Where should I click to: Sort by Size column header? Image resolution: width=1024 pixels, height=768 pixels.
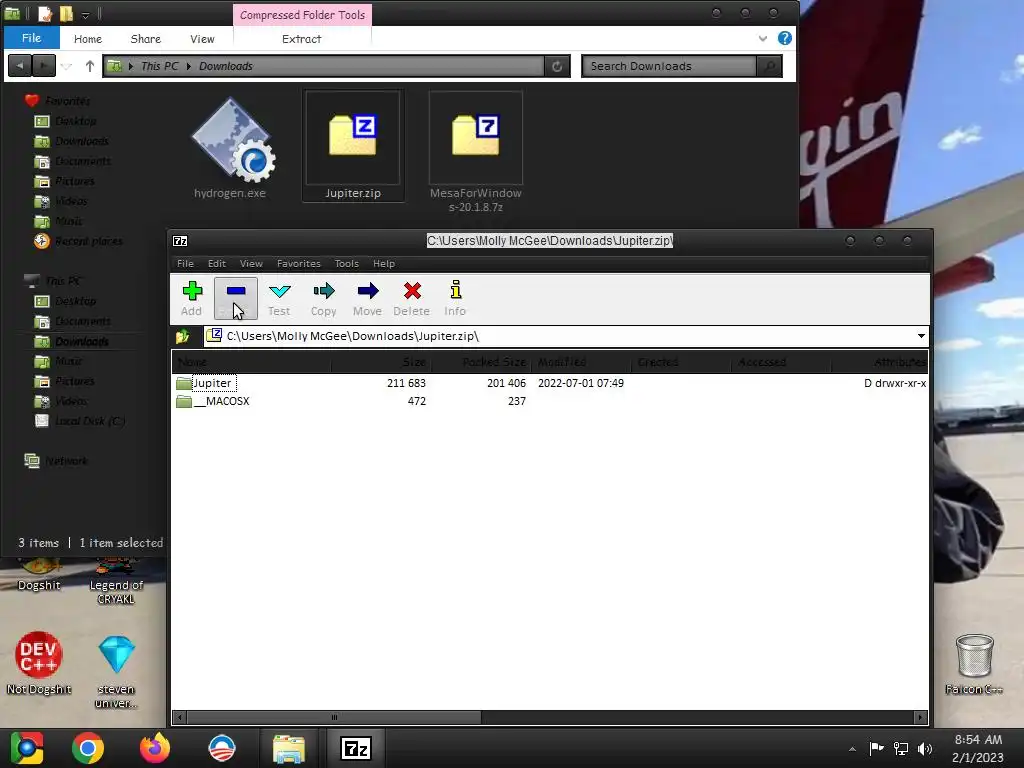[x=381, y=362]
